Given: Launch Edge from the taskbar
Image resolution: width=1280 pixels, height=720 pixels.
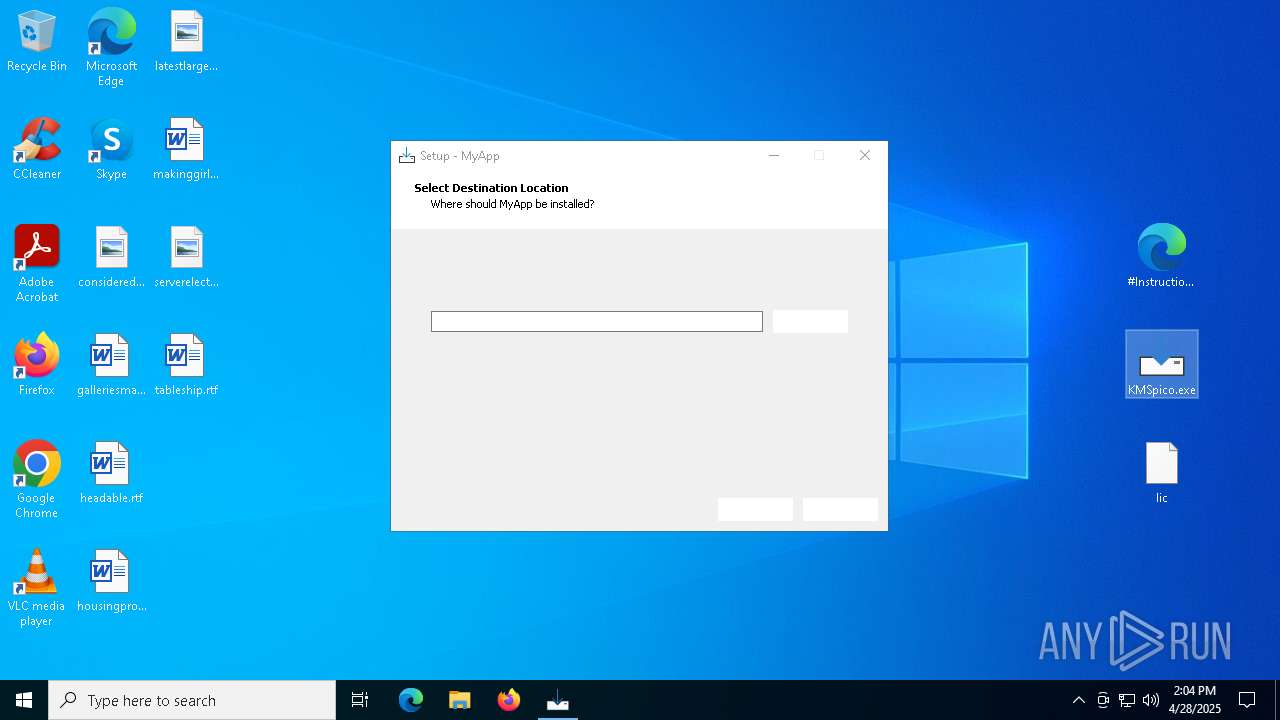Looking at the screenshot, I should point(411,700).
